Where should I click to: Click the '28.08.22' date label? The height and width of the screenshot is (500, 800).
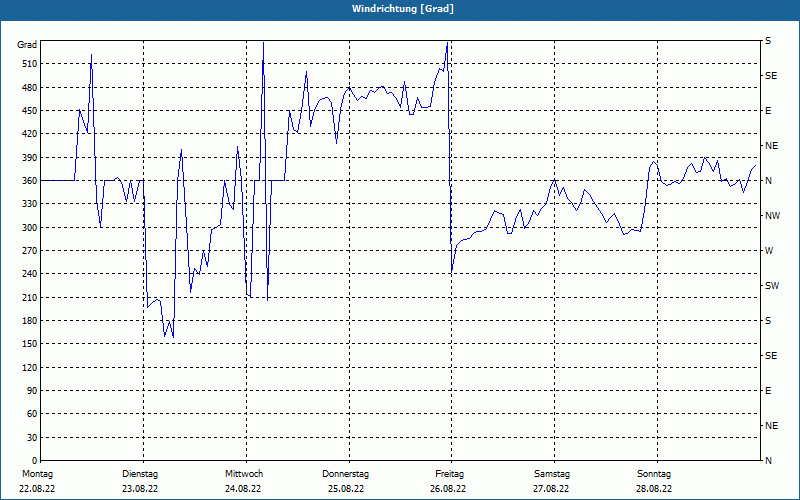(x=654, y=489)
